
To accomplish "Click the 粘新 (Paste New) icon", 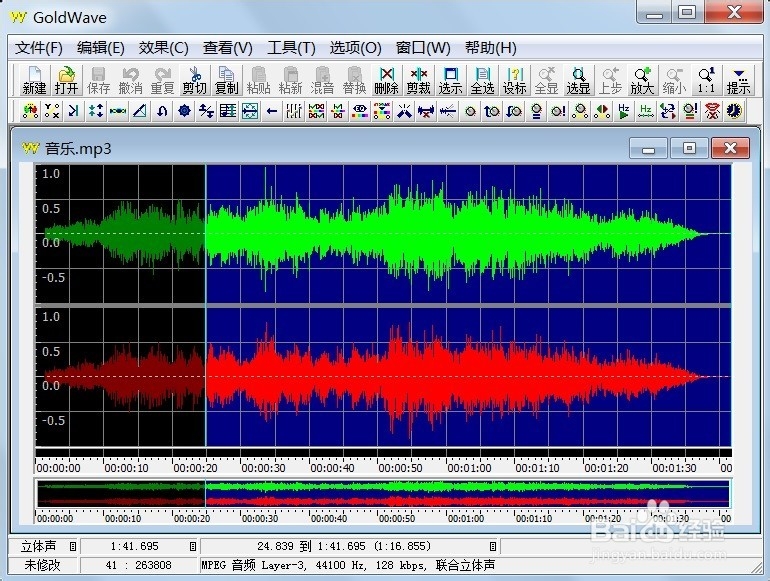I will point(290,80).
